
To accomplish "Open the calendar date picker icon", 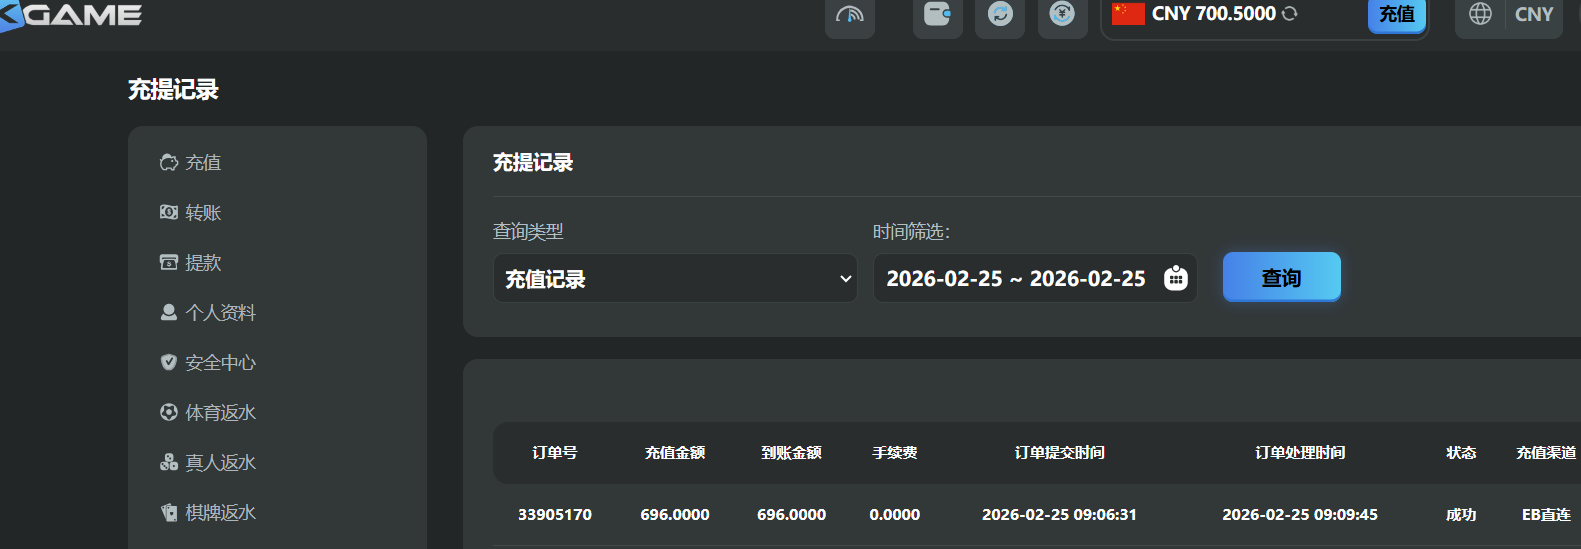I will coord(1176,278).
